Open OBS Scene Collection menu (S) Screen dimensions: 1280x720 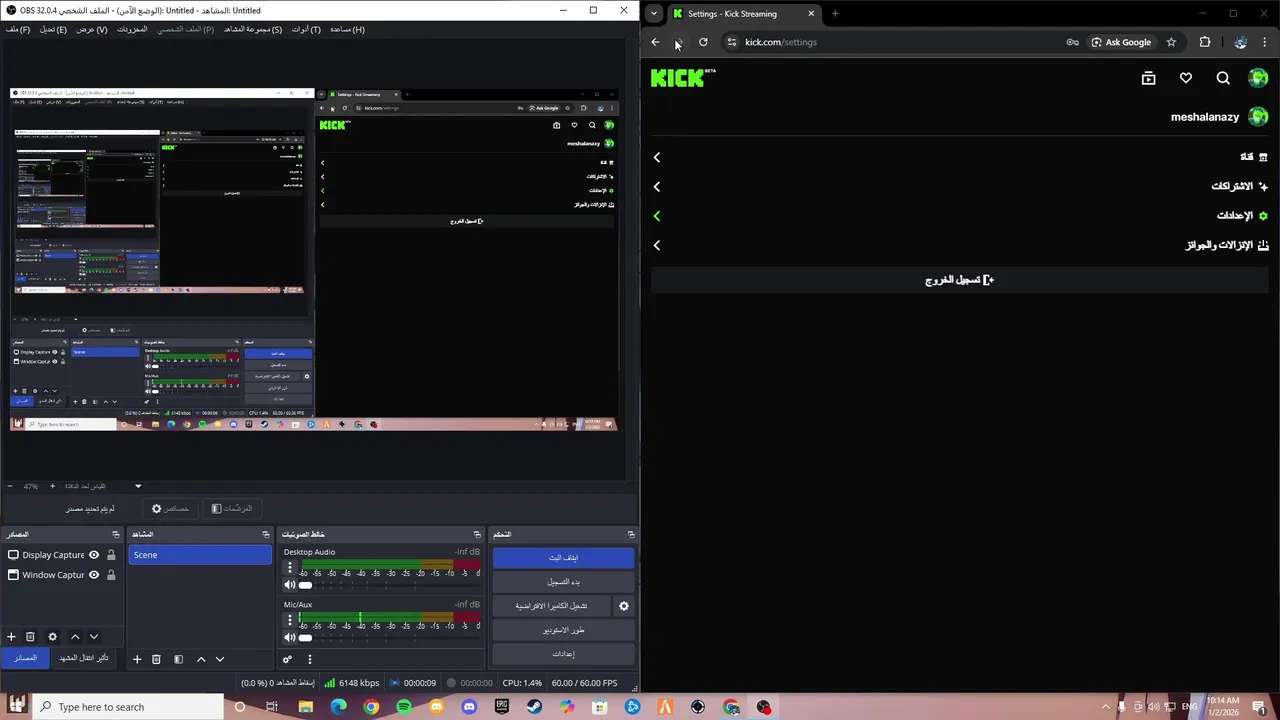pyautogui.click(x=253, y=29)
